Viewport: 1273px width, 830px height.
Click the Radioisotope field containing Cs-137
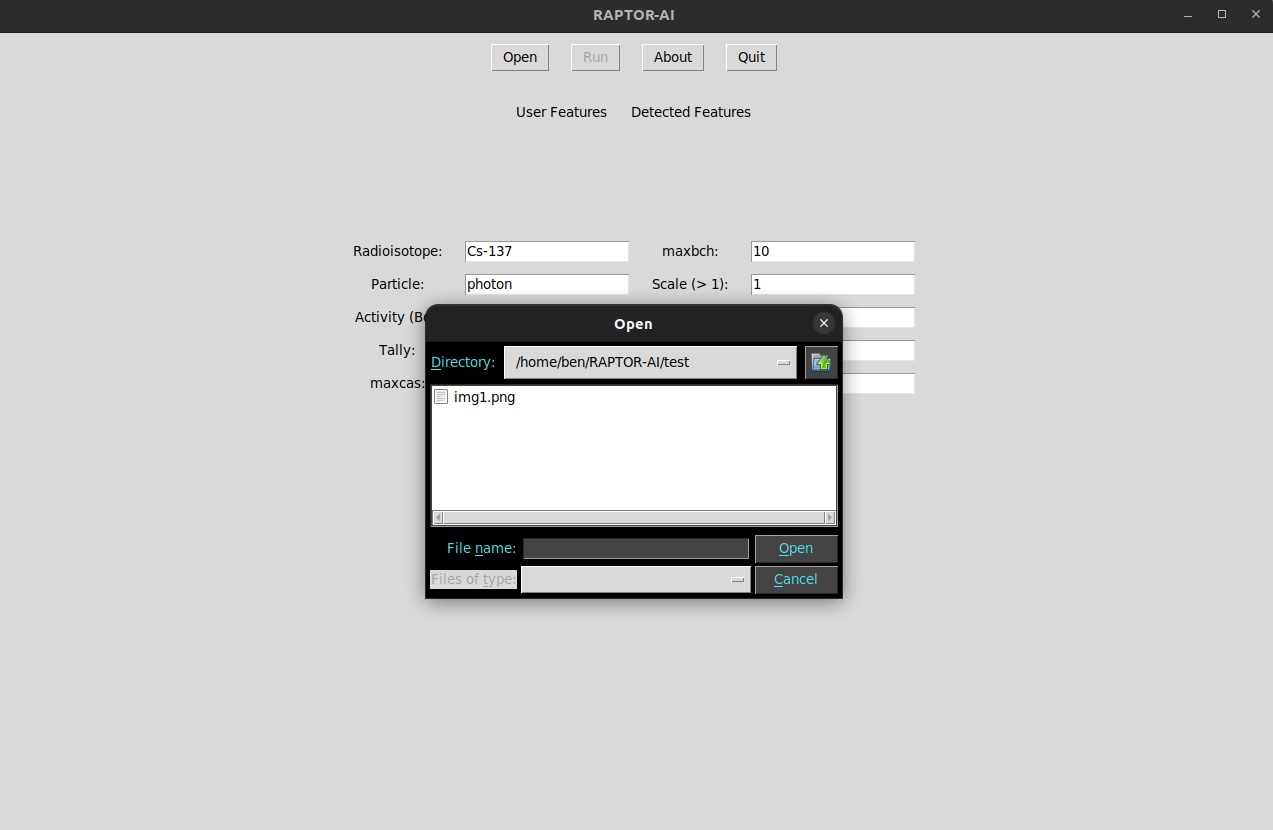click(x=546, y=251)
